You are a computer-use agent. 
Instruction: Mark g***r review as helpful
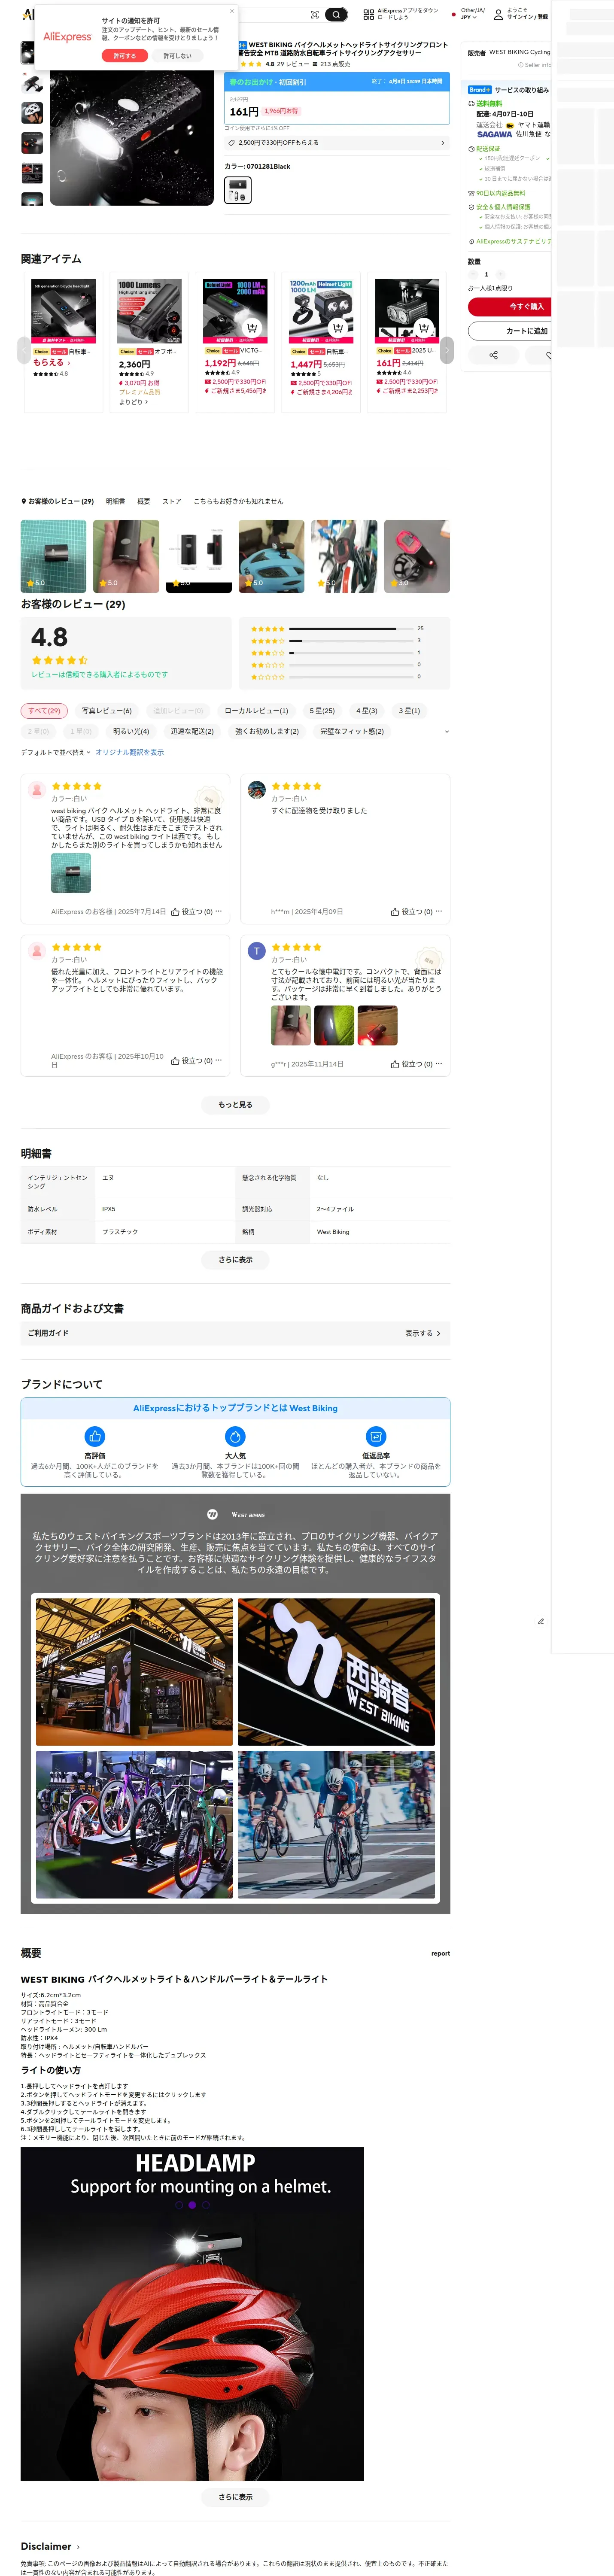pyautogui.click(x=412, y=1064)
